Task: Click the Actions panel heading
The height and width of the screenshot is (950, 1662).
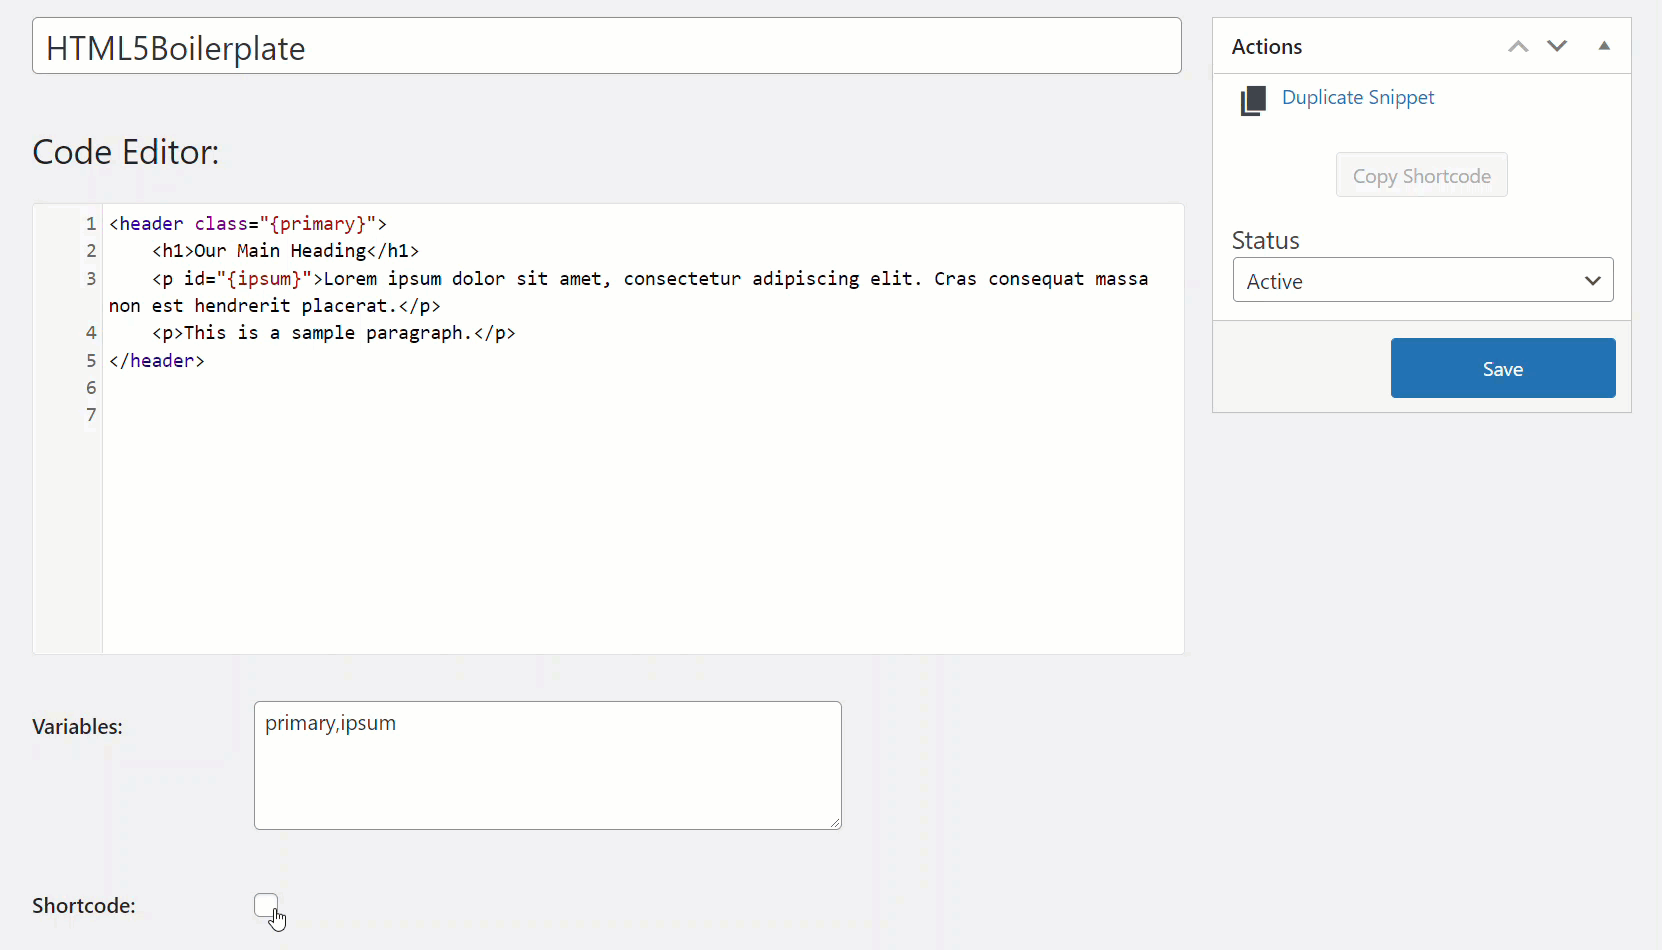Action: [1267, 46]
